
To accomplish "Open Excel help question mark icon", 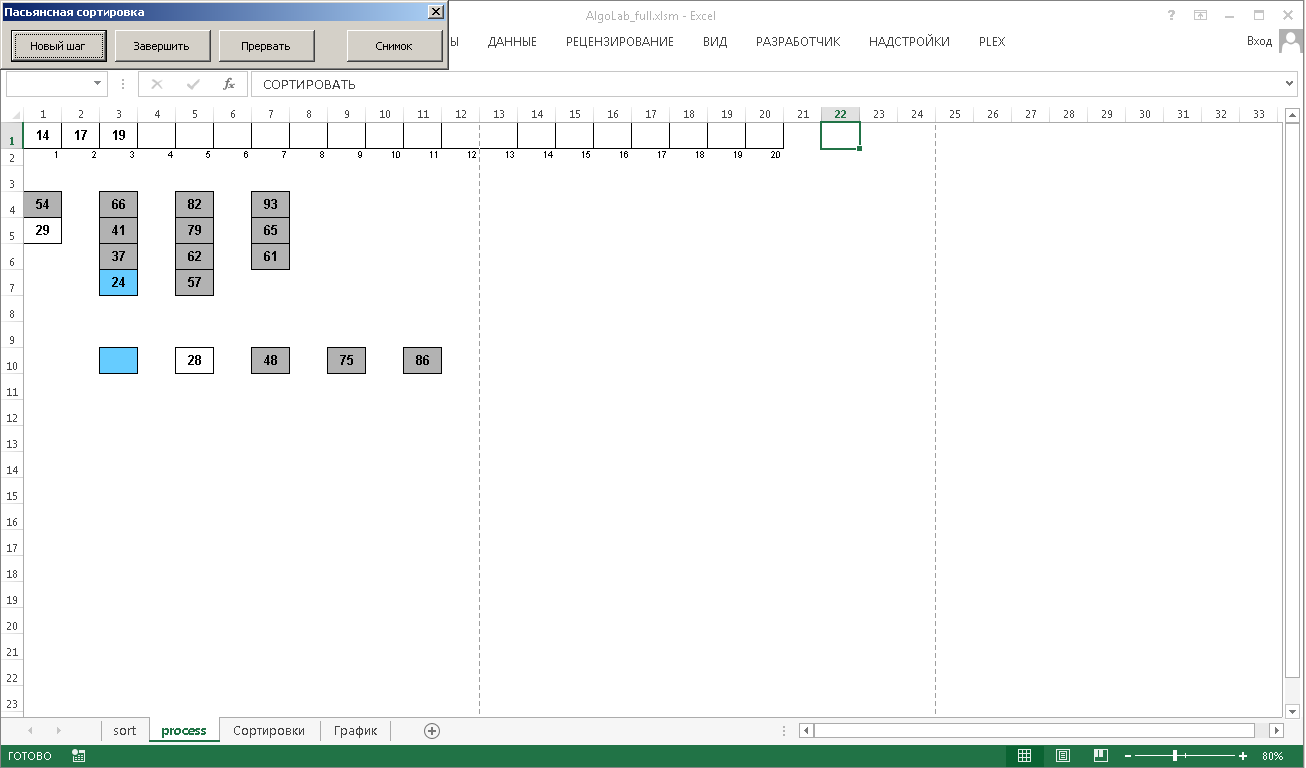I will tap(1171, 15).
